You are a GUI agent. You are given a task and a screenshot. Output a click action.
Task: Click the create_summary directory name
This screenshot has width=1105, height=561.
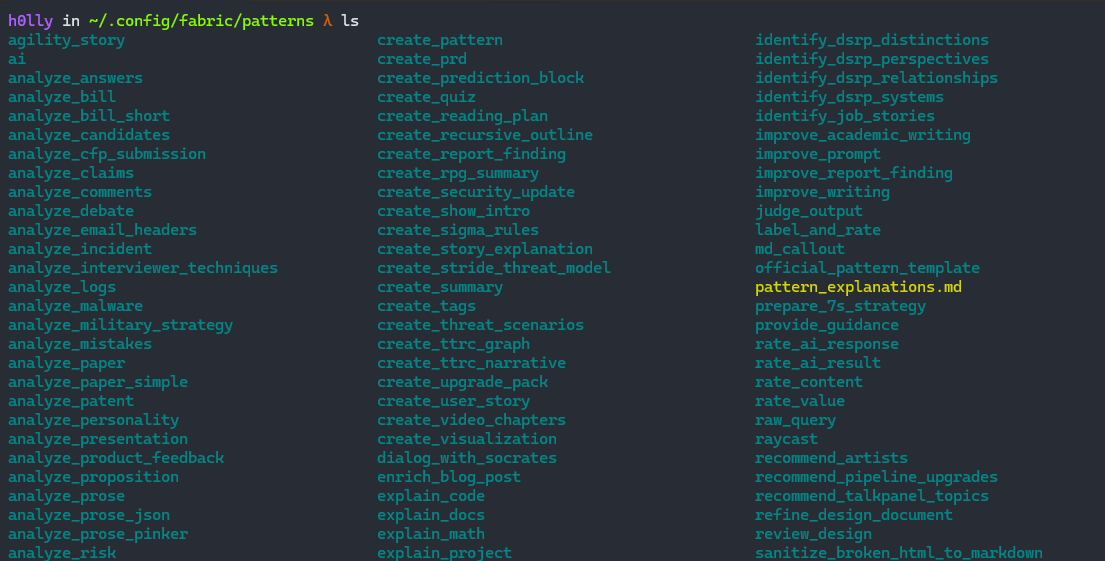click(x=439, y=287)
